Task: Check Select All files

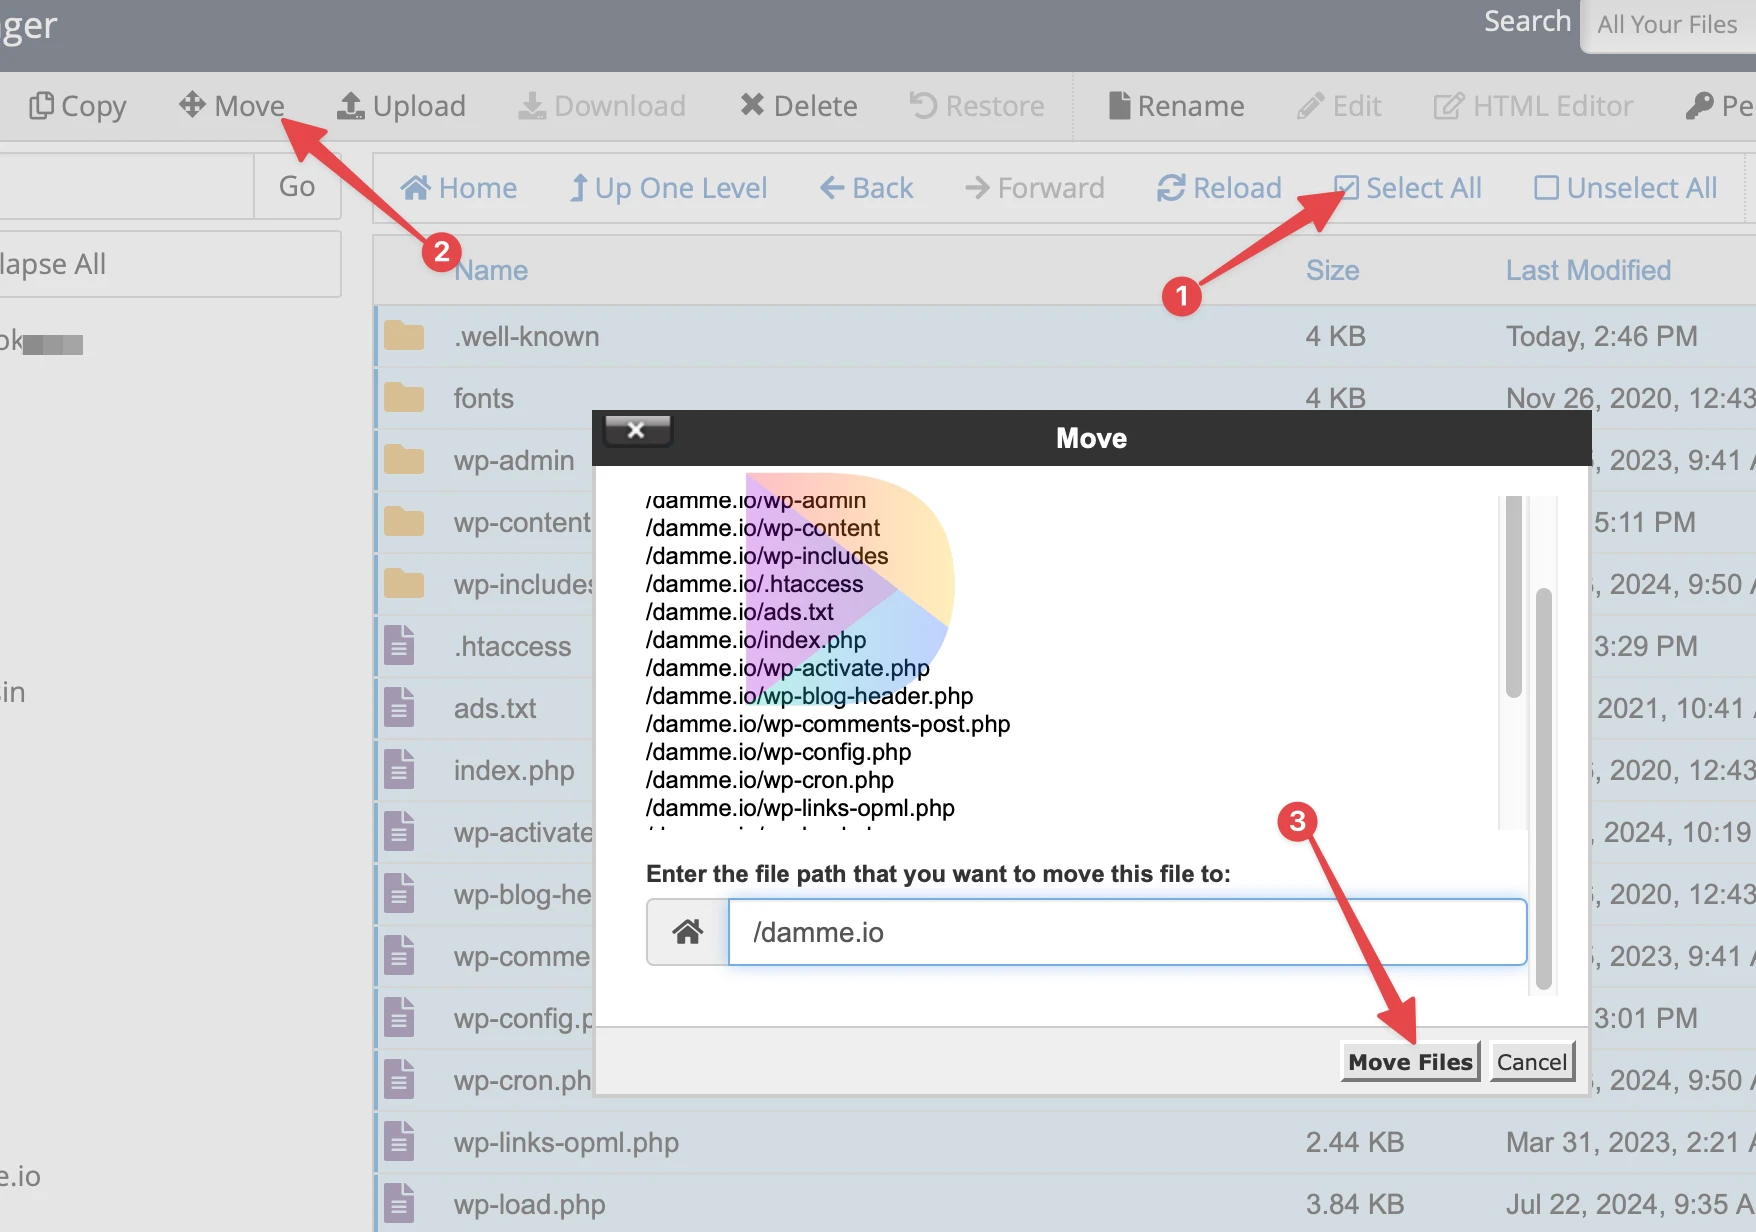Action: [x=1408, y=188]
